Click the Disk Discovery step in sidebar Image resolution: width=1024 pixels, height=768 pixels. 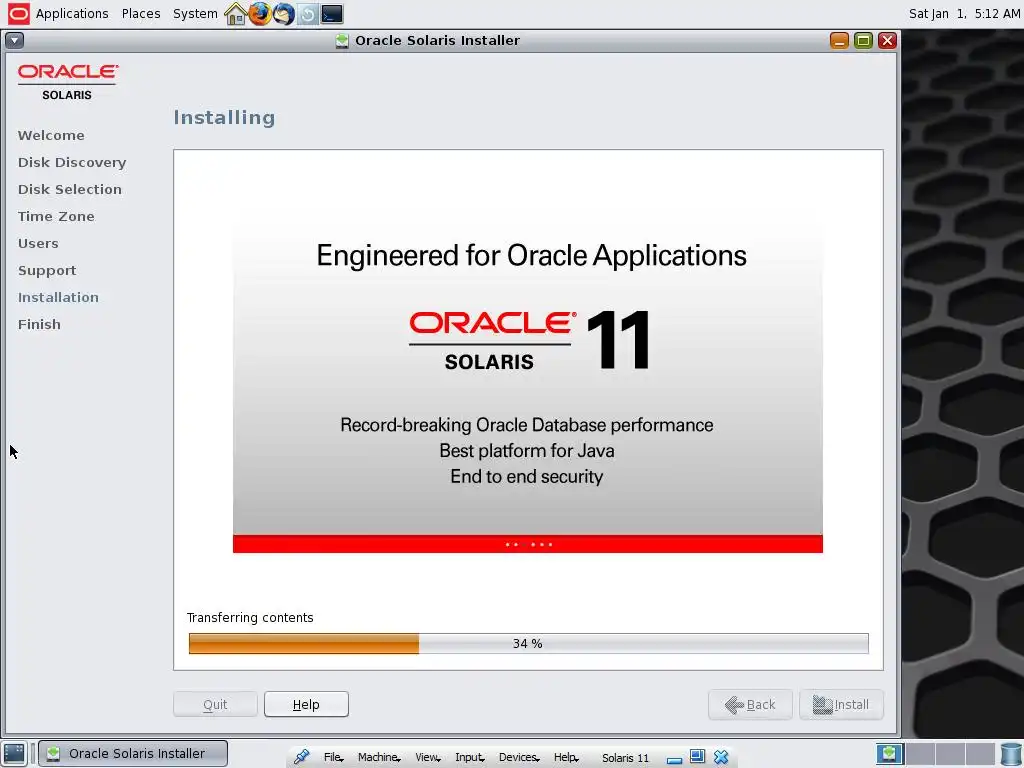point(72,162)
